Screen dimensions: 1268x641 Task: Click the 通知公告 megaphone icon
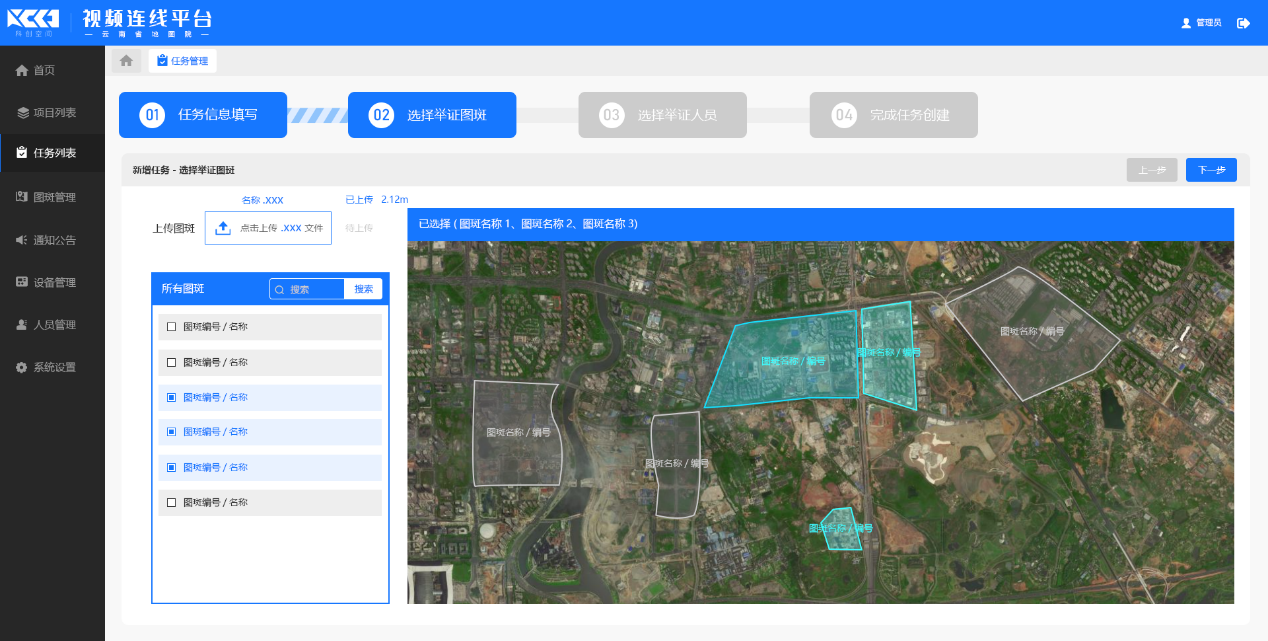point(22,240)
